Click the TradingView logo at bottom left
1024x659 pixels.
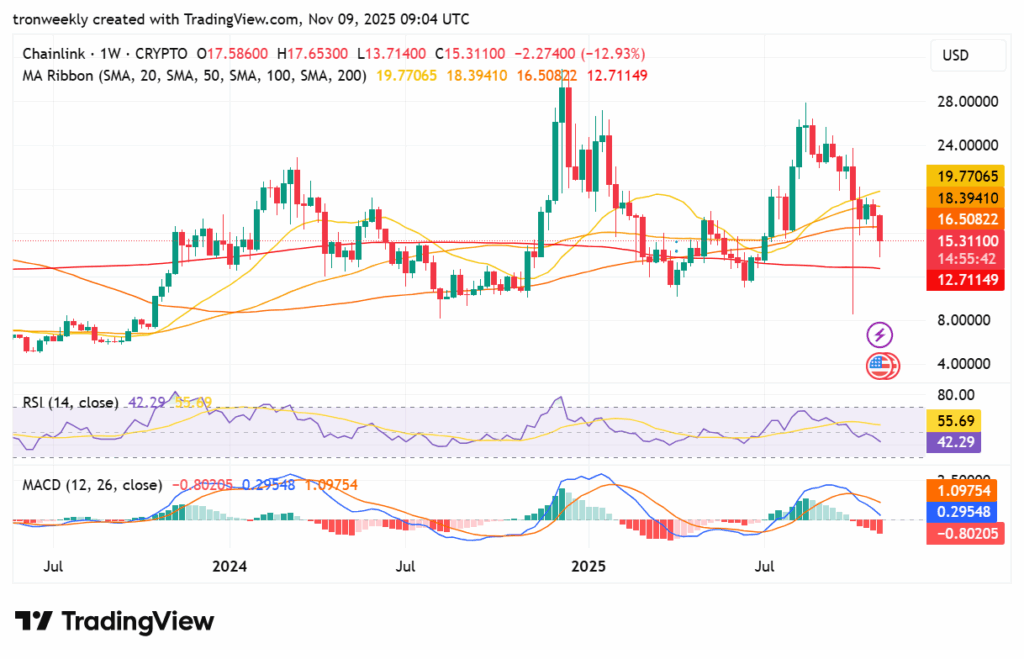(114, 621)
